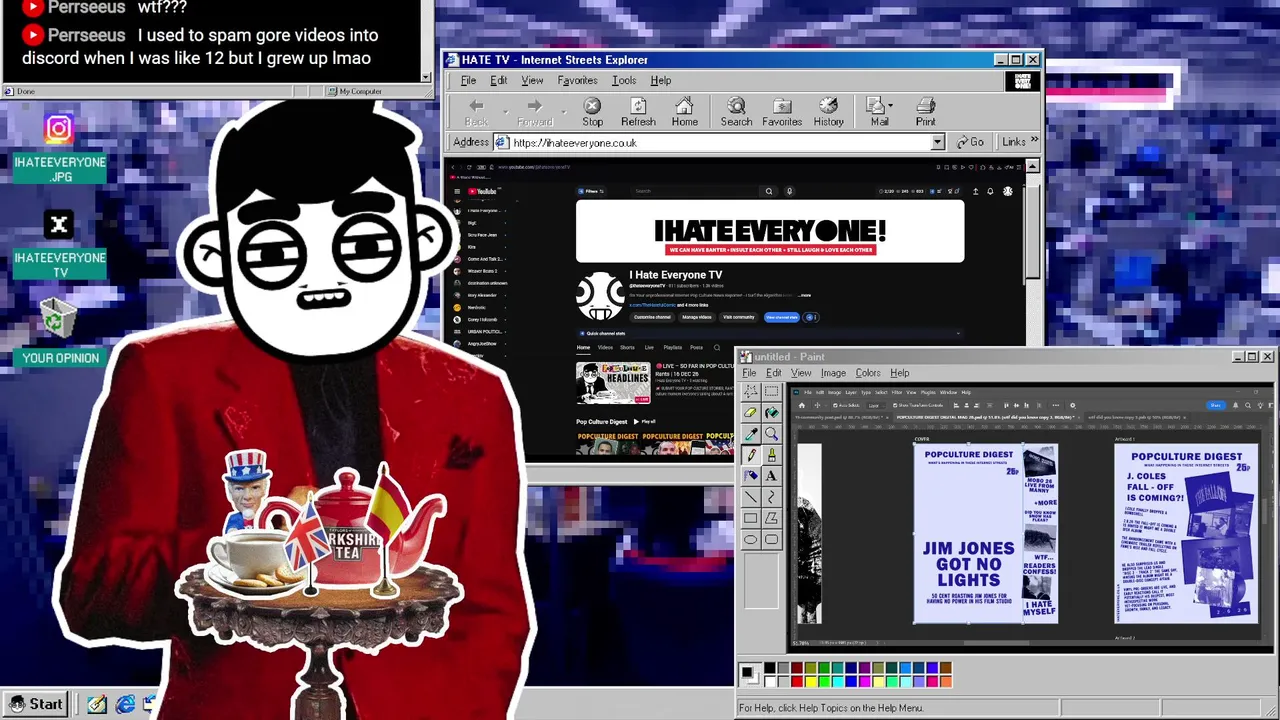Pick the red color in Paint palette

pos(797,681)
